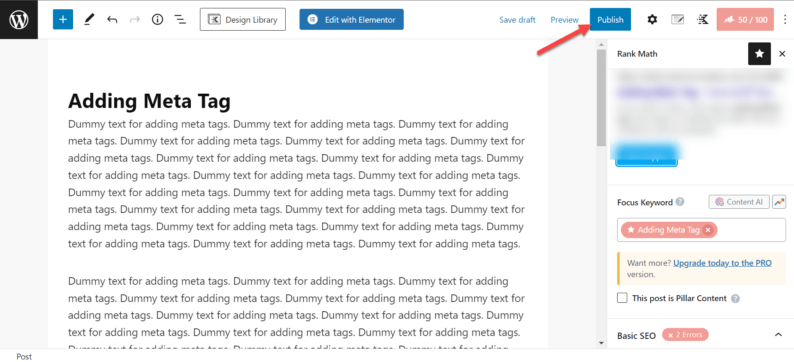Click Post breadcrumb in the footer
Viewport: 794px width, 362px height.
pos(24,356)
